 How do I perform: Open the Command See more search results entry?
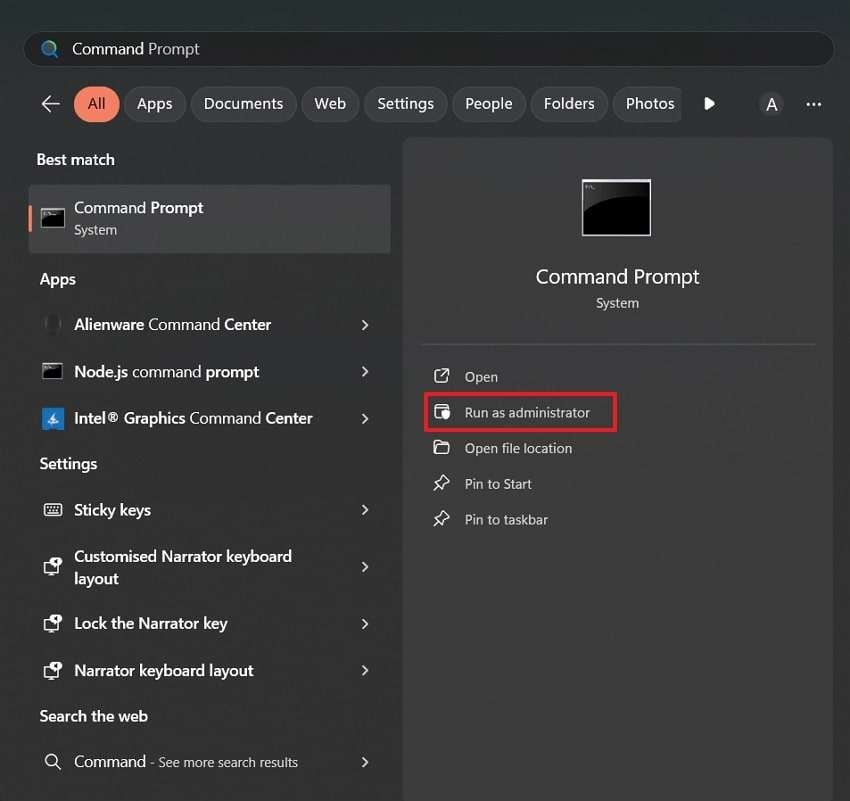tap(209, 762)
